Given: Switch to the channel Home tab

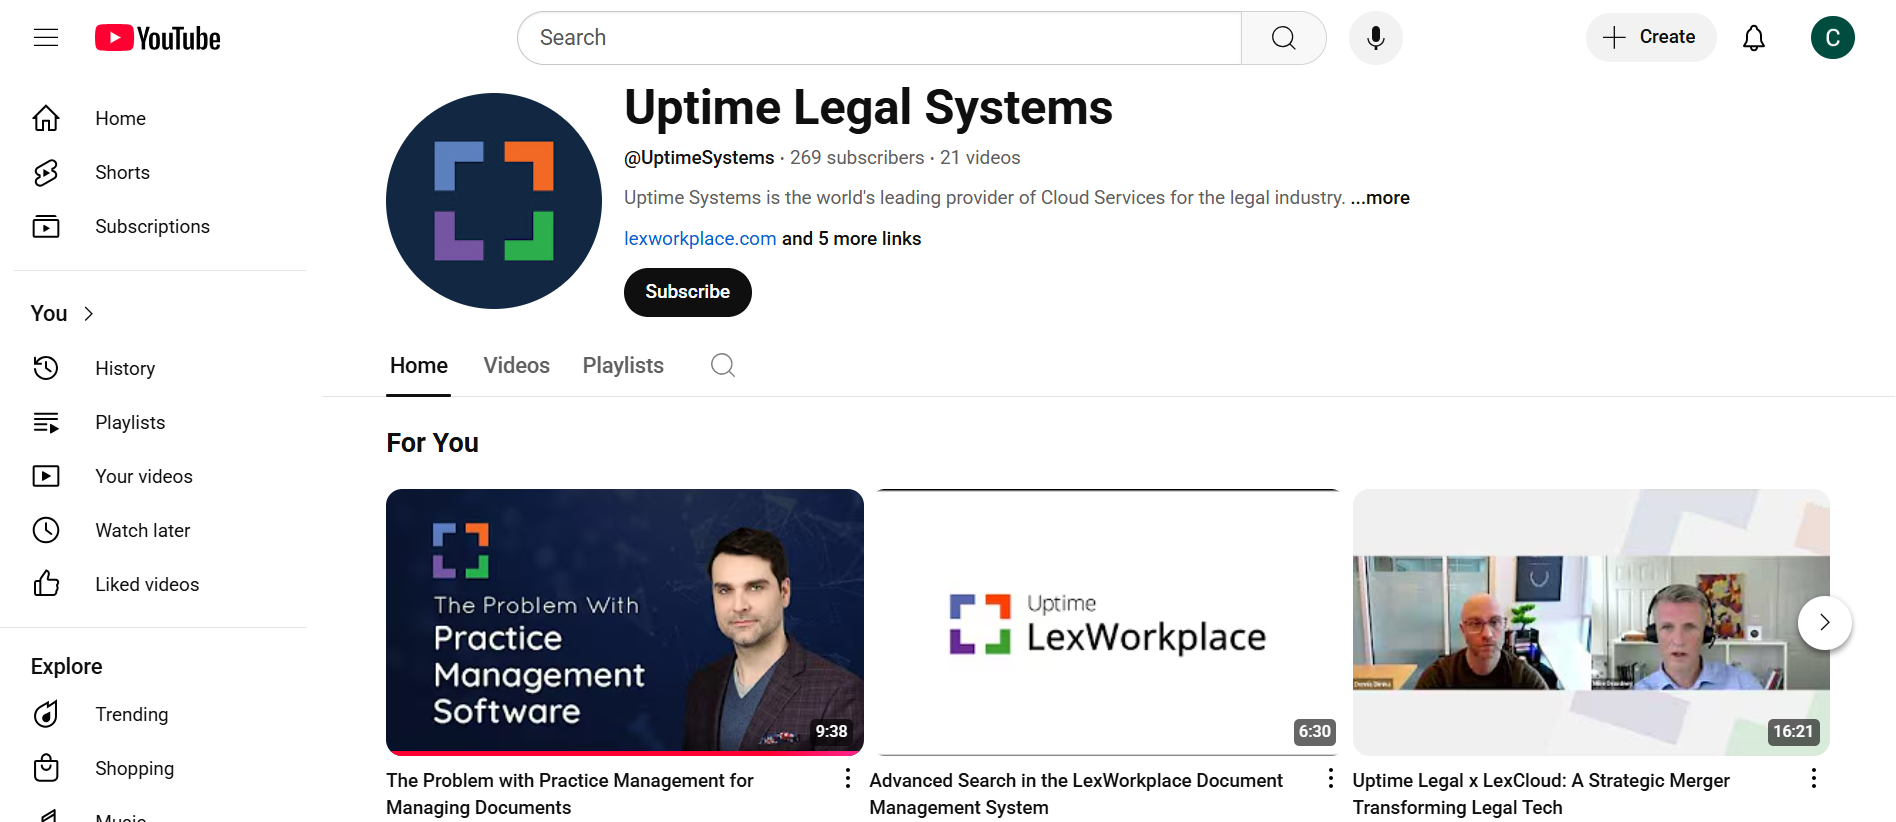Looking at the screenshot, I should (x=419, y=366).
